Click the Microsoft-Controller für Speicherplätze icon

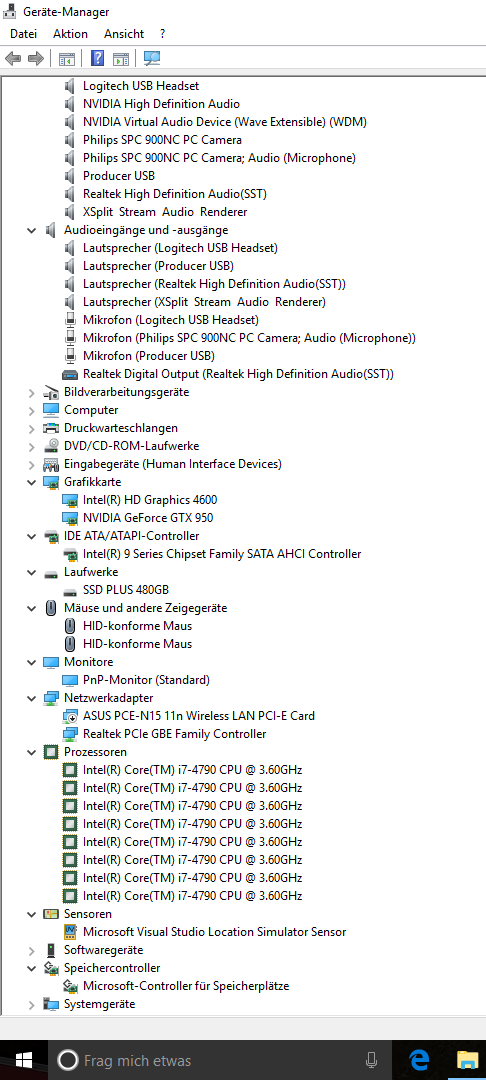tap(70, 986)
